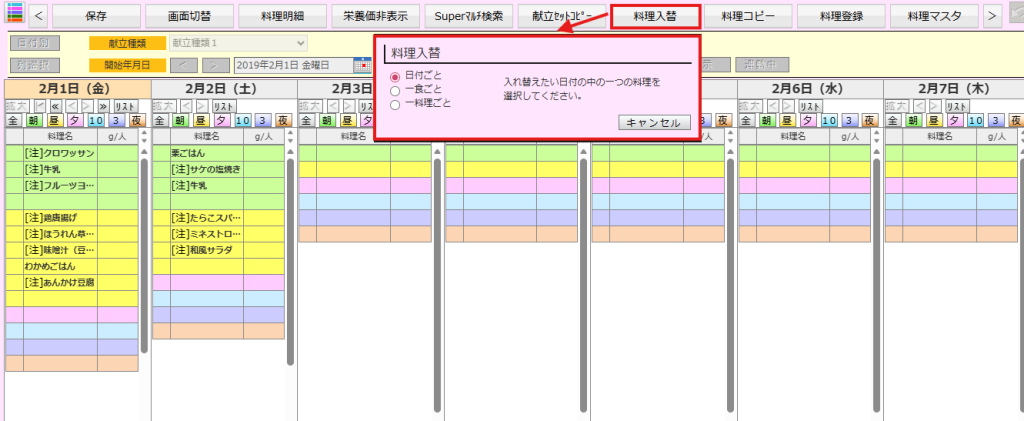Click the « button under 2月1日
This screenshot has width=1024, height=421.
click(55, 106)
